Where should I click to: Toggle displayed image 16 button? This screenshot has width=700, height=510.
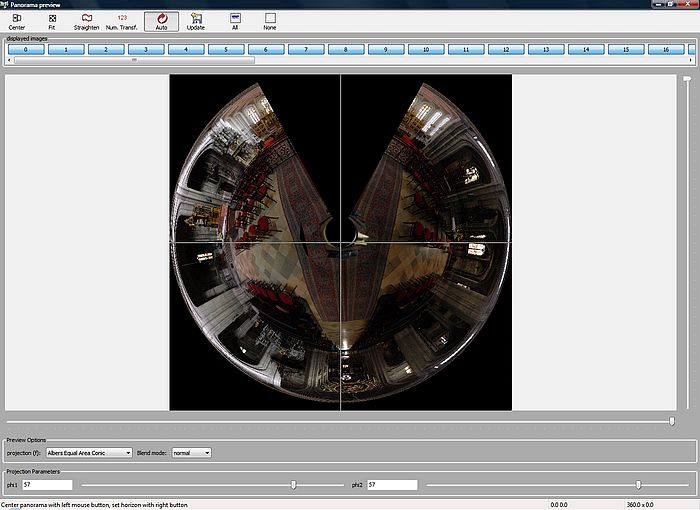666,49
